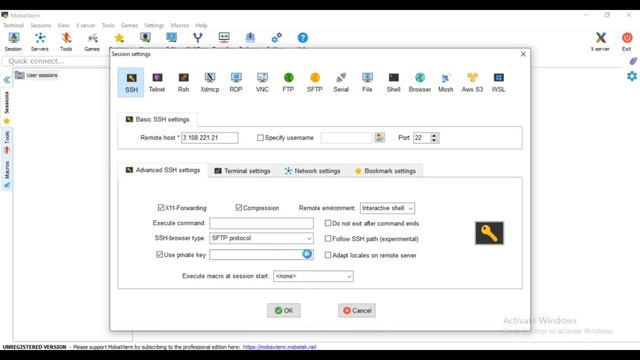Open the Tools toolbar button
The image size is (640, 360).
(x=66, y=42)
